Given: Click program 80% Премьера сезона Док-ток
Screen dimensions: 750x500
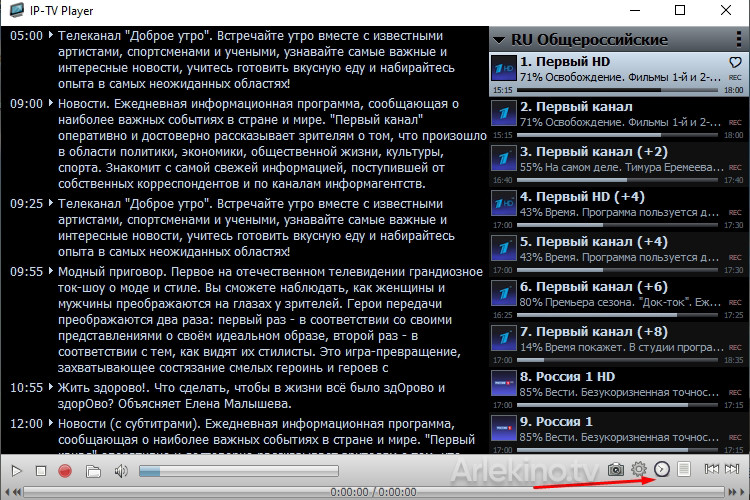Looking at the screenshot, I should 620,302.
